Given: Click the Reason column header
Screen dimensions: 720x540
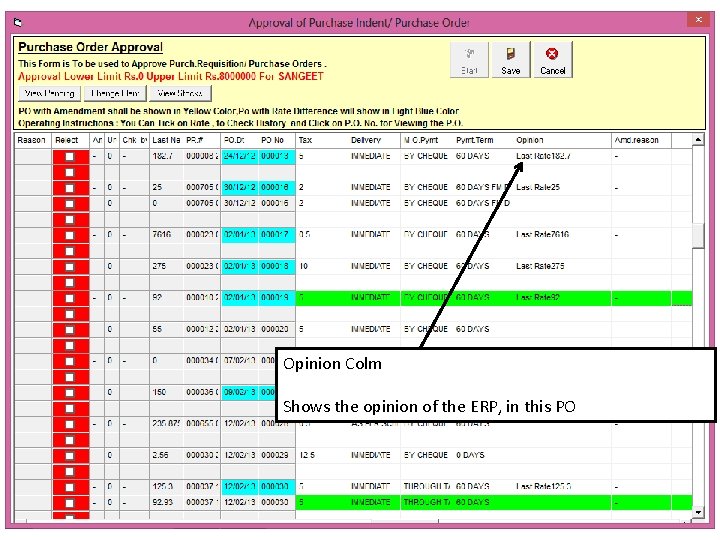Looking at the screenshot, I should pos(33,140).
